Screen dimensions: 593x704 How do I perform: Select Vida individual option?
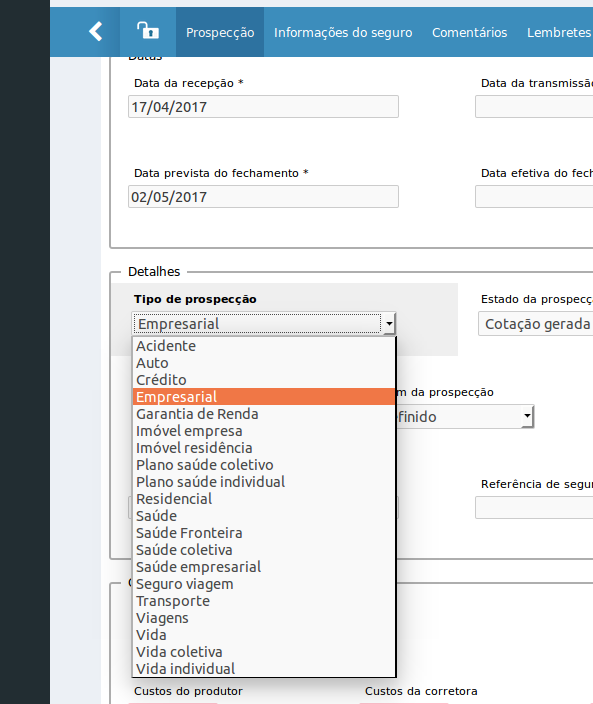264,669
